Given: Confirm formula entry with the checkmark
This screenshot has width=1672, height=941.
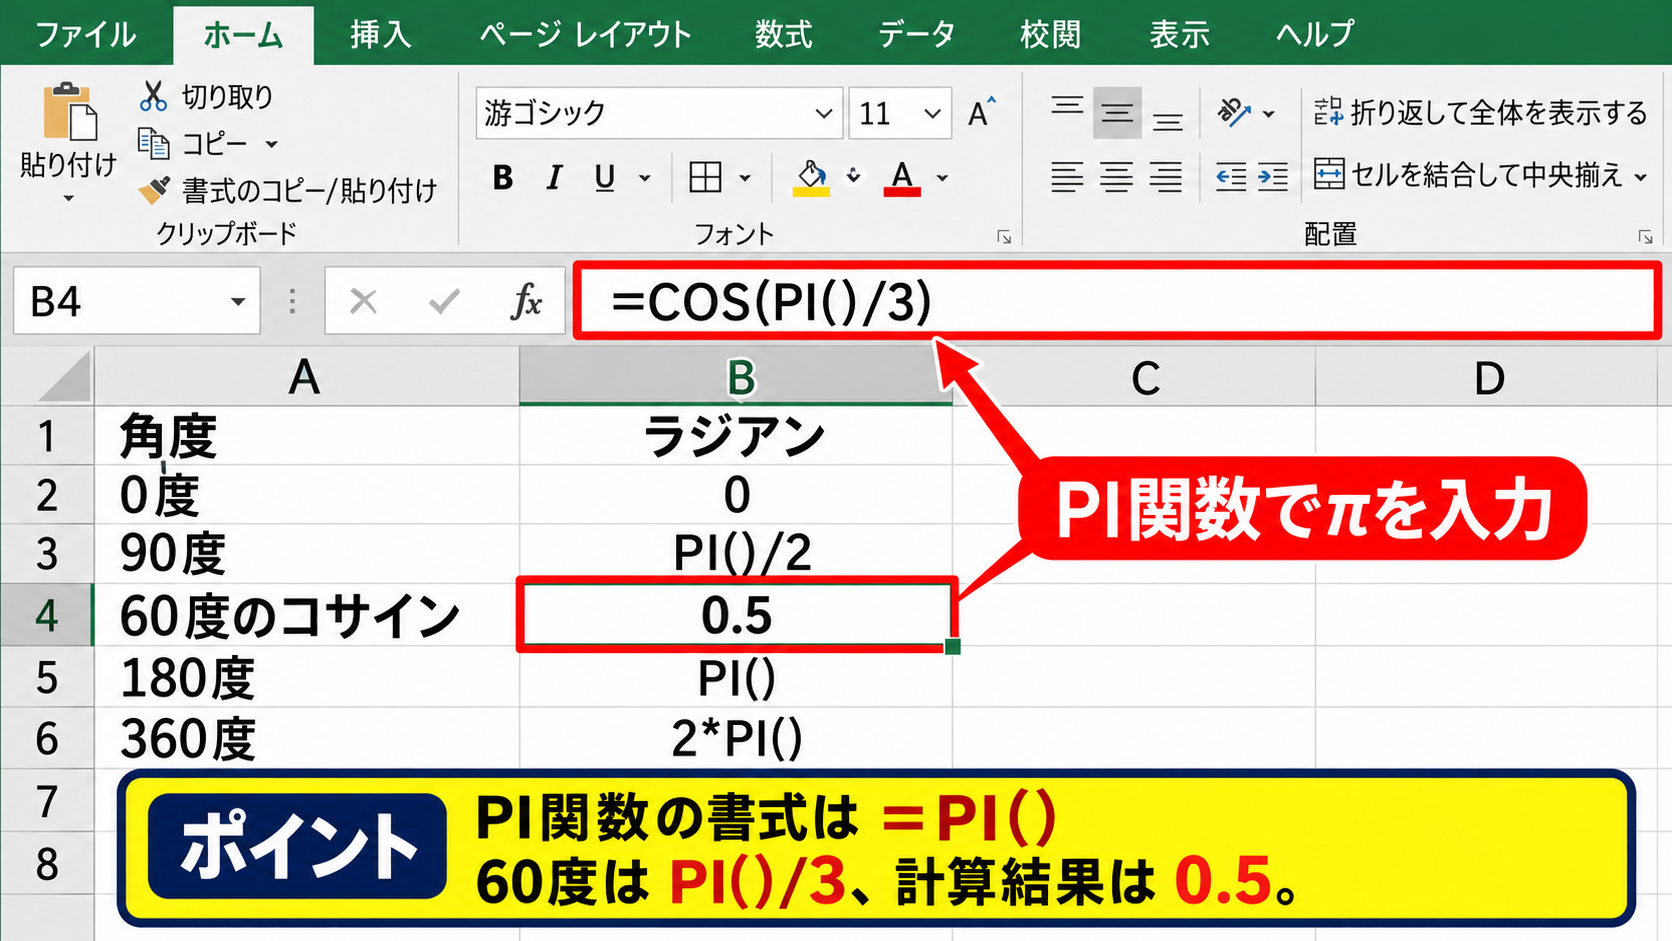Looking at the screenshot, I should pyautogui.click(x=443, y=301).
